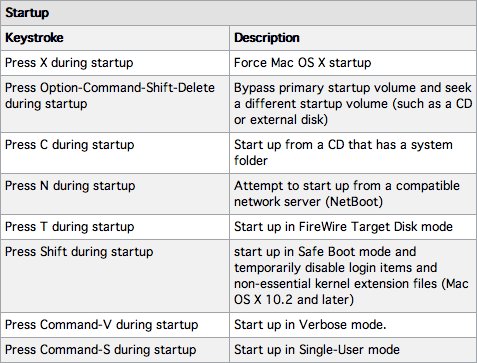Select the Description column header
Screen dimensions: 477x363
pos(267,38)
